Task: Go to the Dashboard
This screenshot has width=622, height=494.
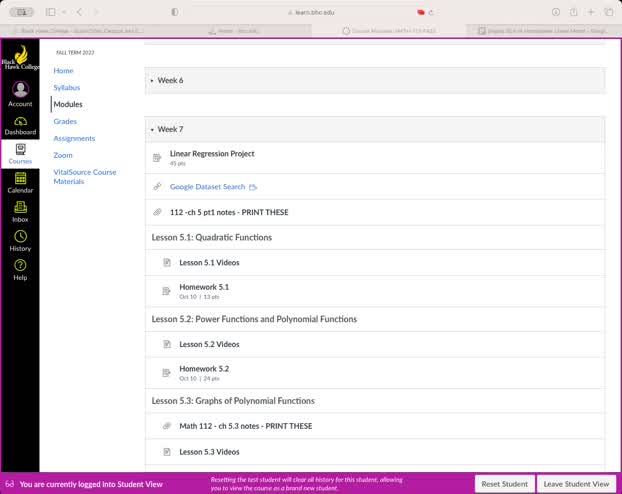Action: 20,125
